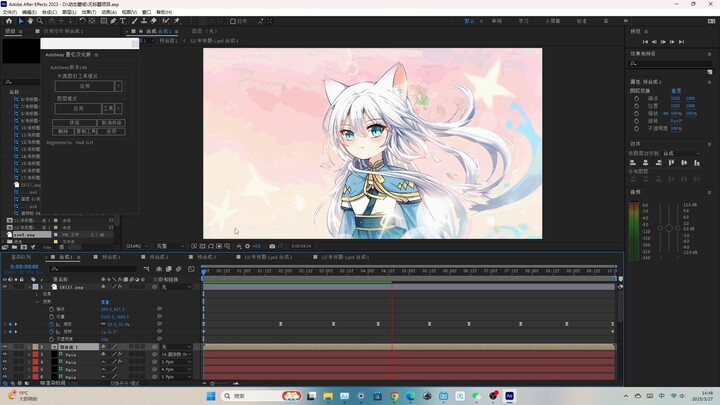Screen dimensions: 720x405
Task: Open the magnification ratio dropdown
Action: pos(137,245)
